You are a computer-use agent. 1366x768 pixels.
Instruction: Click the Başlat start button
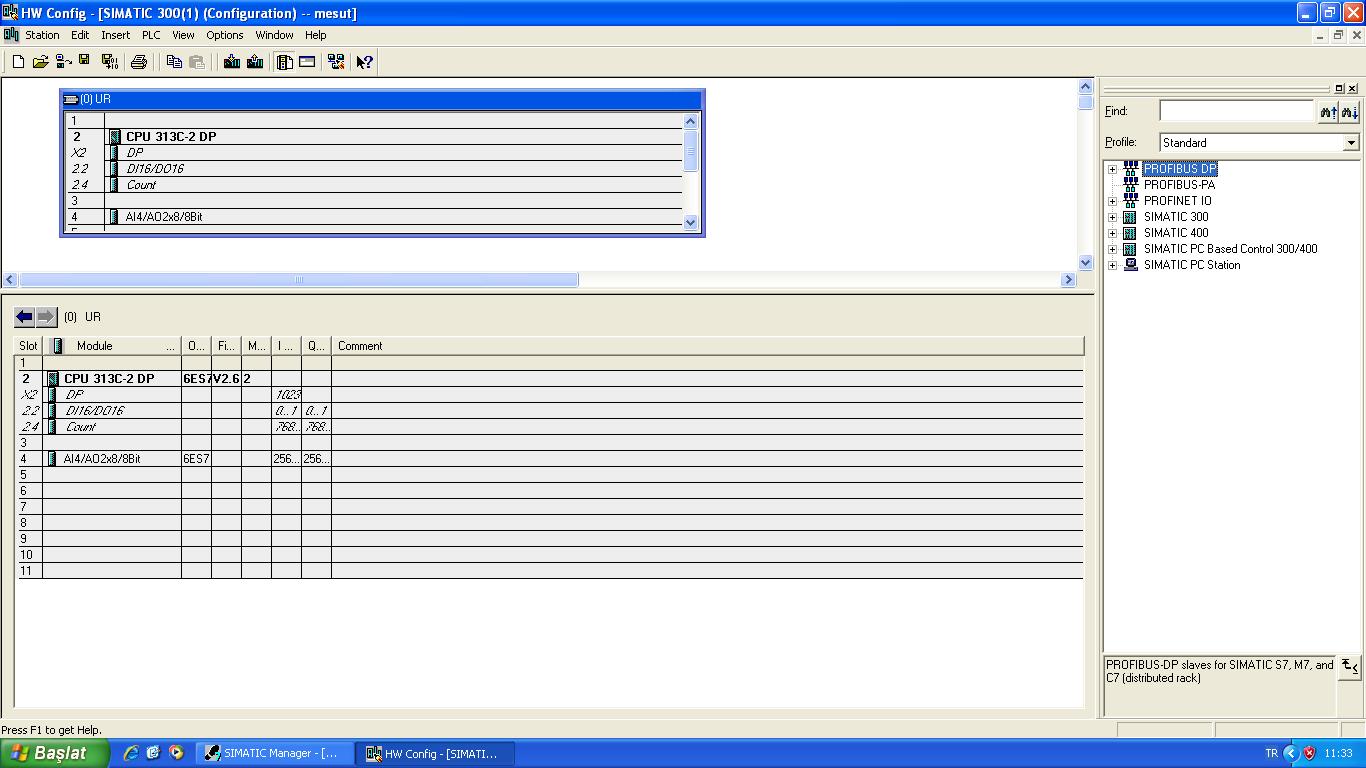click(x=54, y=753)
